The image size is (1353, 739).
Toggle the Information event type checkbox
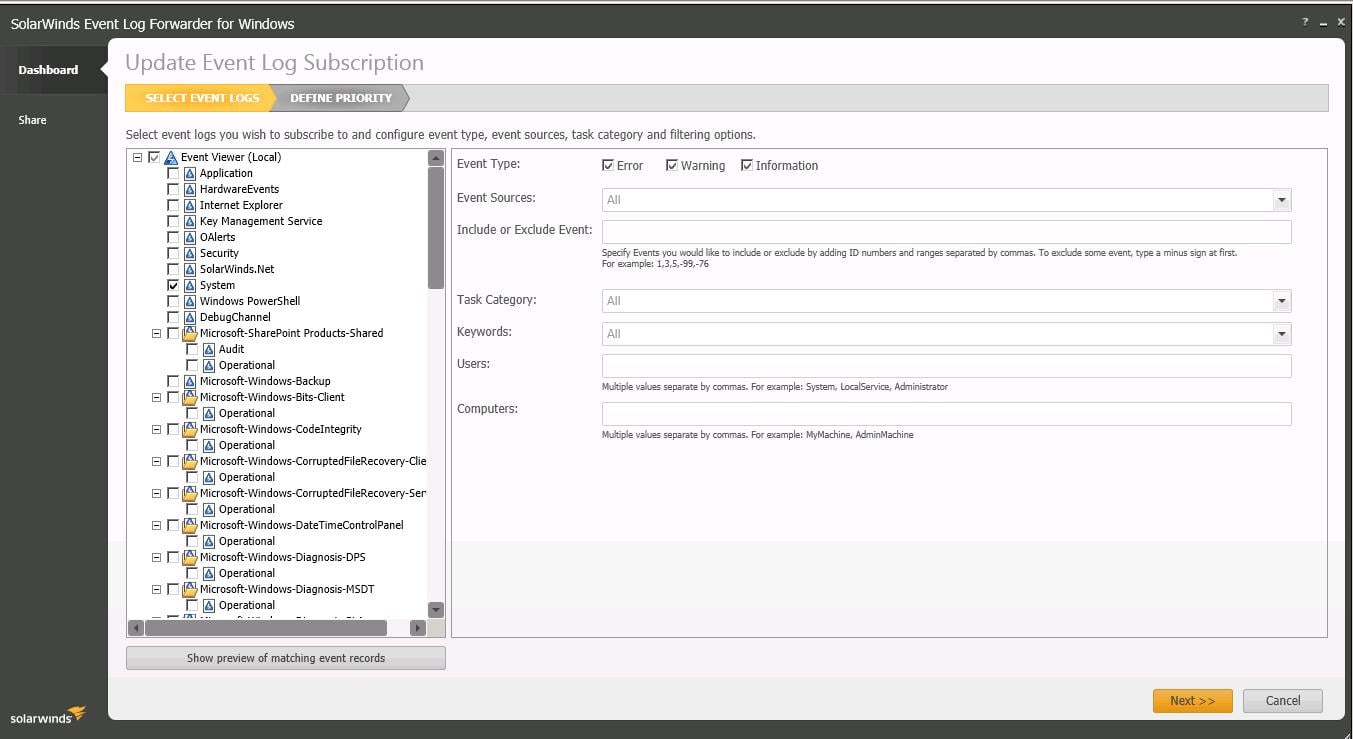point(747,165)
